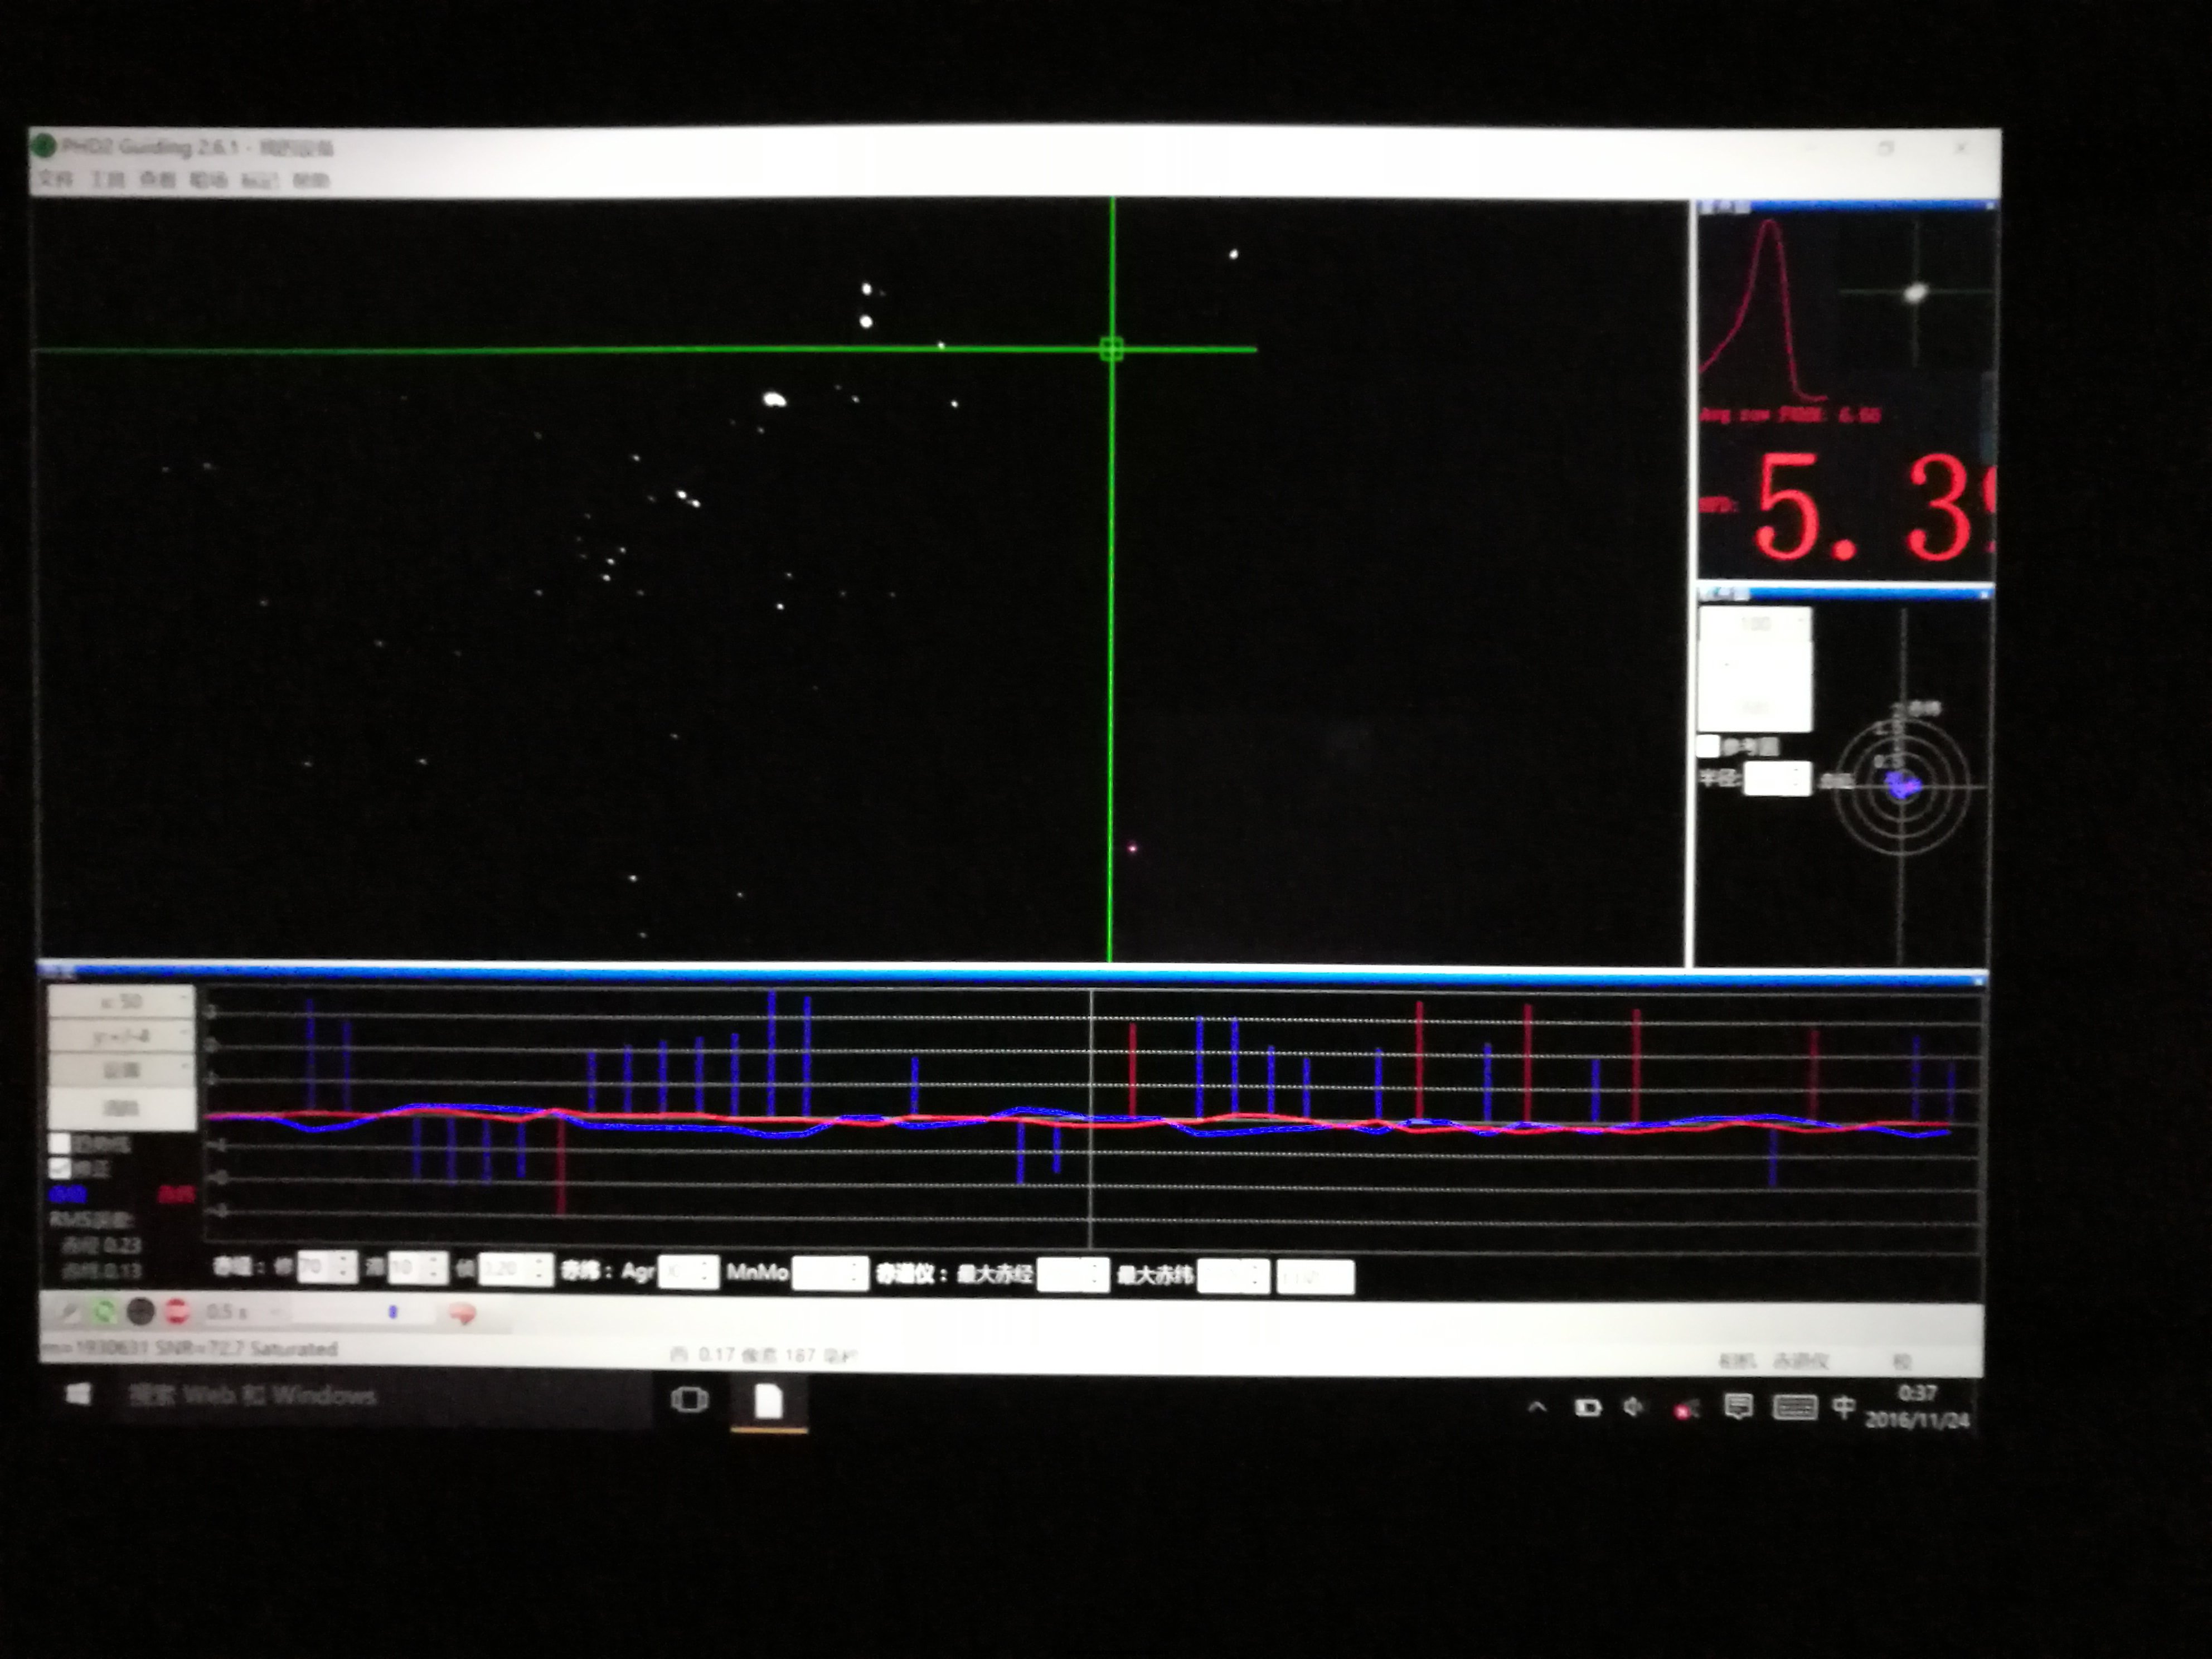Click the volume speaker tray icon

coord(1634,1407)
